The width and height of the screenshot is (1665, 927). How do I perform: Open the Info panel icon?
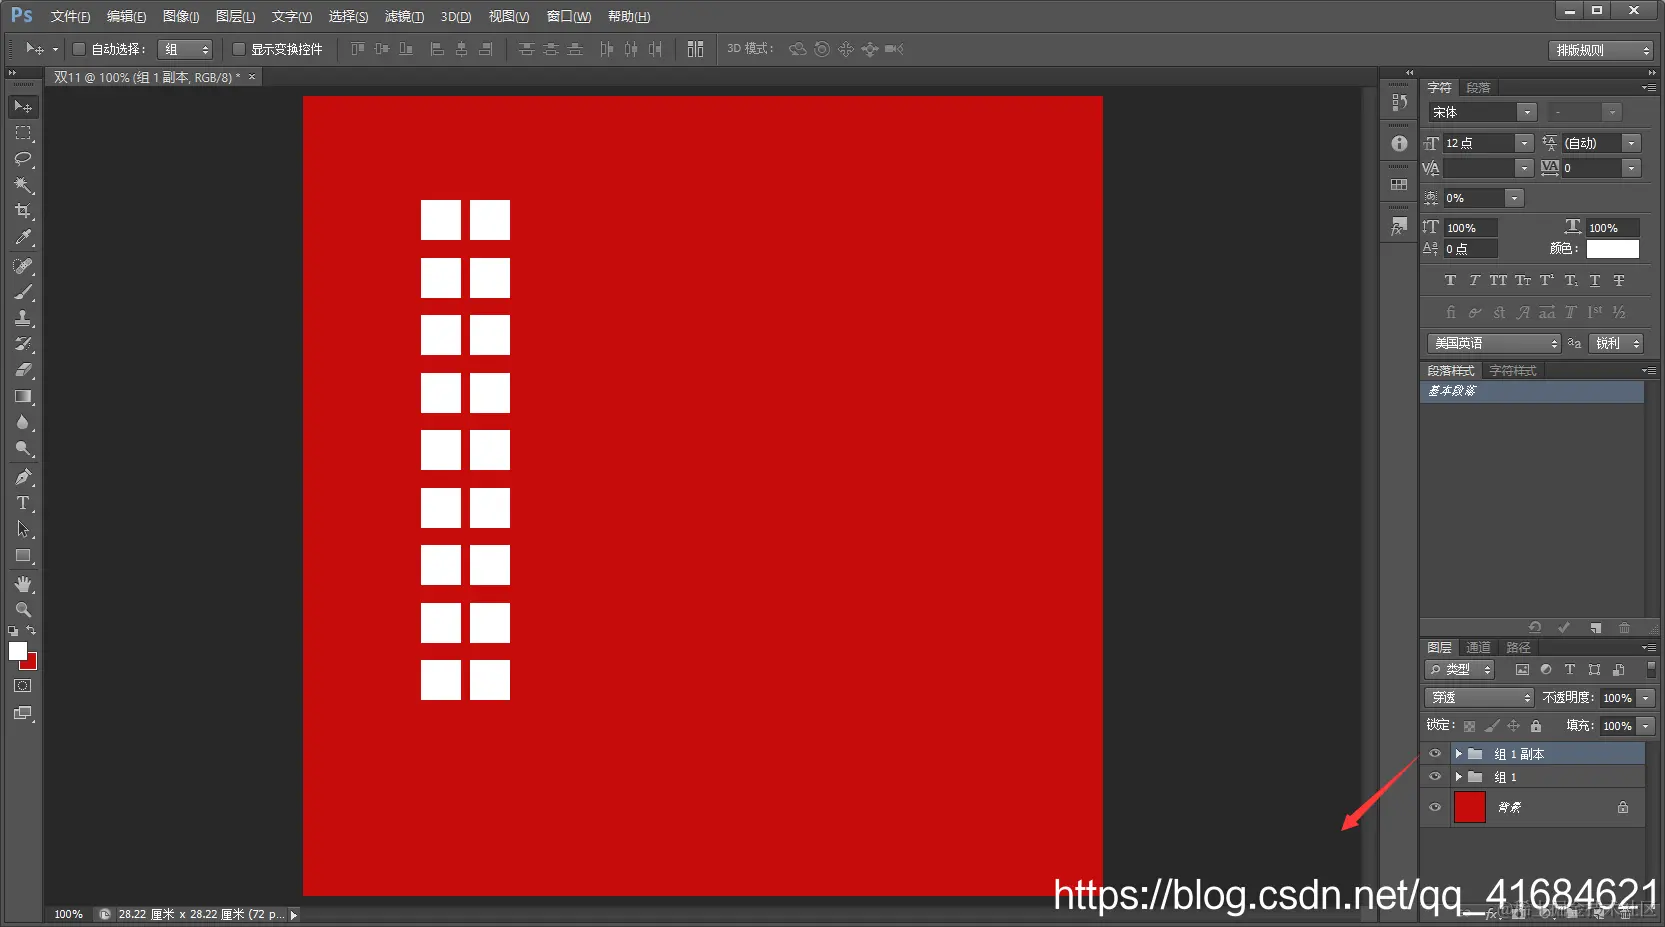pyautogui.click(x=1399, y=143)
